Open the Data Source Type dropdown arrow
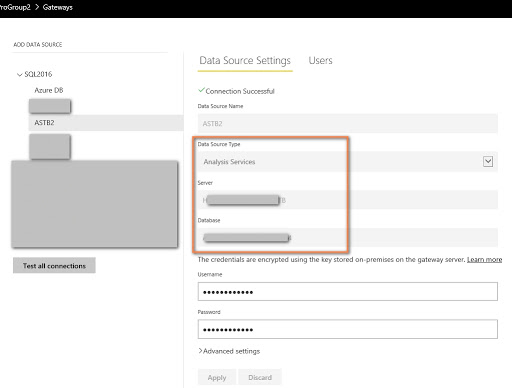Screen dimensions: 512x388 pos(488,162)
